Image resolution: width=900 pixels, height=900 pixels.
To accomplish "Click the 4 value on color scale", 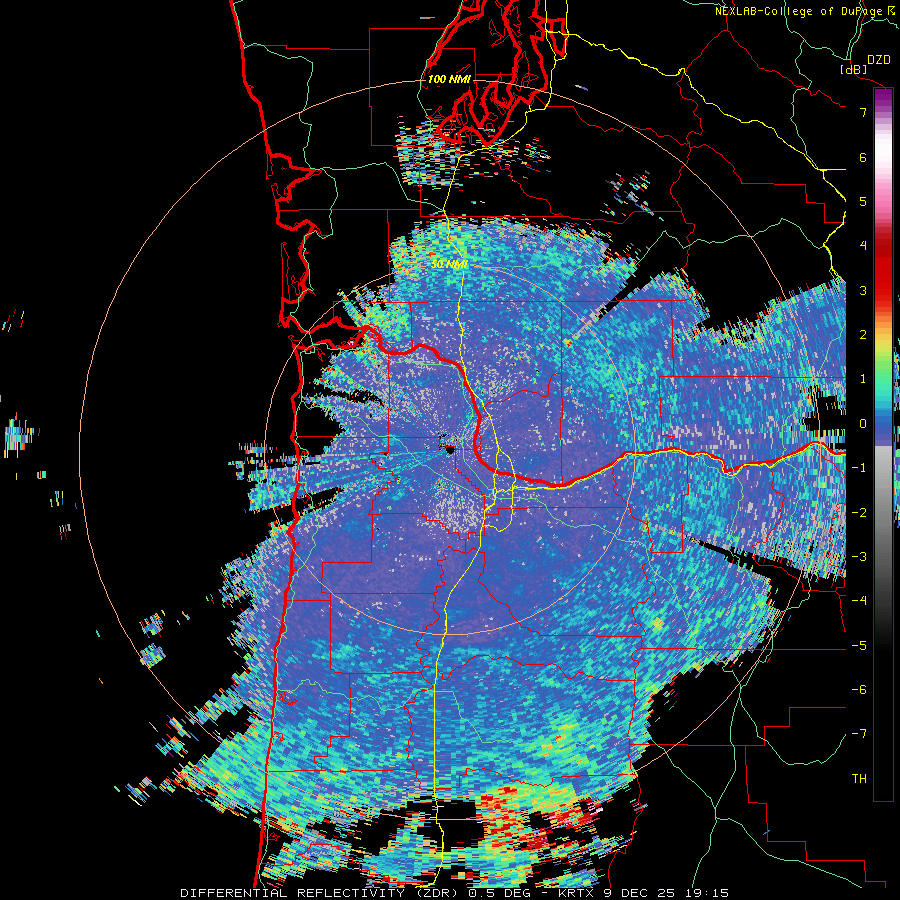I will tap(863, 246).
